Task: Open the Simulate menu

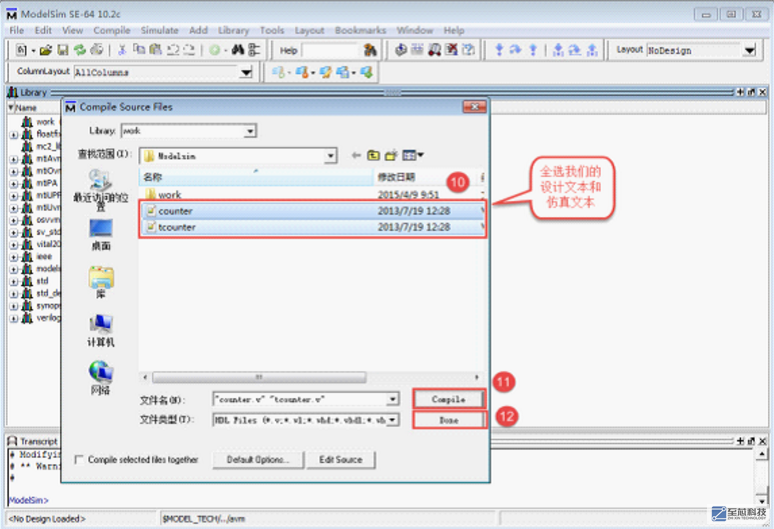Action: pyautogui.click(x=159, y=31)
